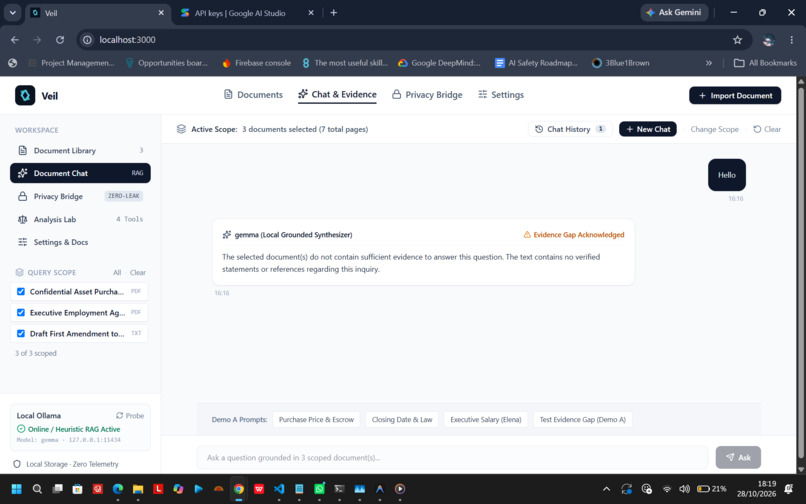Open File Explorer from taskbar
Image resolution: width=806 pixels, height=504 pixels.
tap(138, 489)
